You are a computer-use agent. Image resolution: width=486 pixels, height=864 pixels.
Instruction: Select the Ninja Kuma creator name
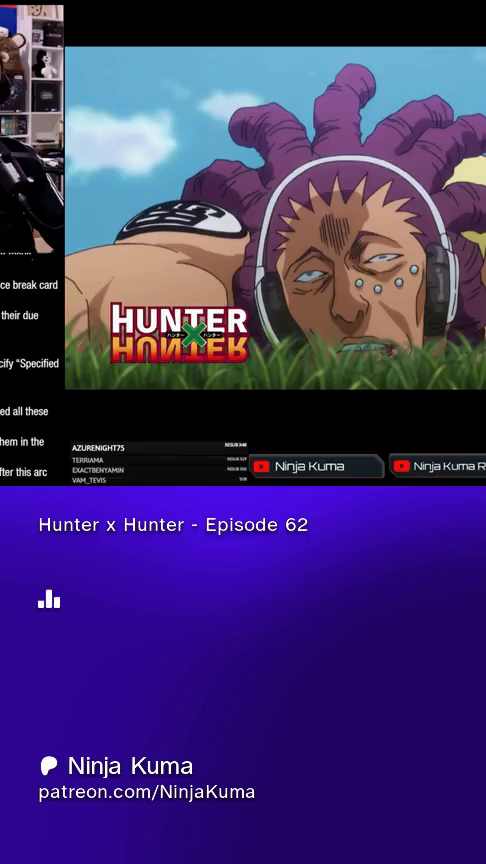130,766
